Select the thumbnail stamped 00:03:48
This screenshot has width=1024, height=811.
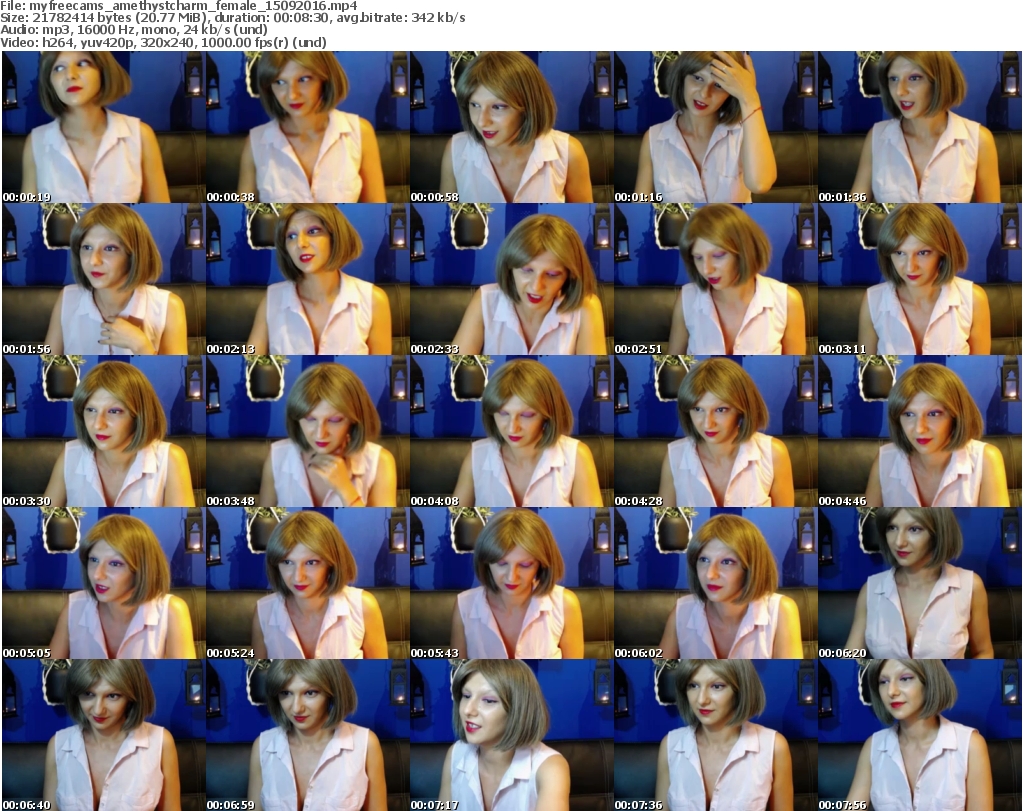(x=308, y=431)
